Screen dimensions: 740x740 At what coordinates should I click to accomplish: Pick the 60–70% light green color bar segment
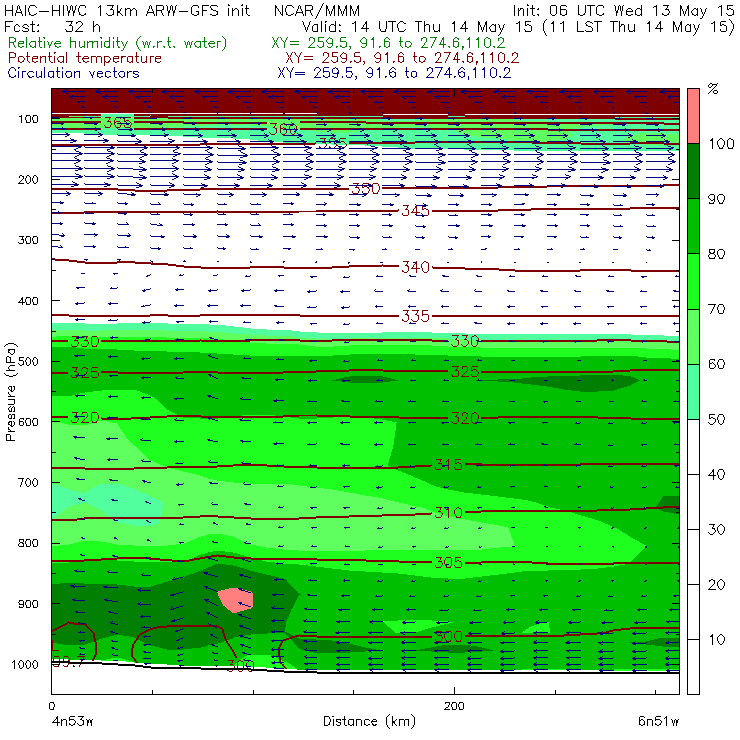[x=693, y=336]
